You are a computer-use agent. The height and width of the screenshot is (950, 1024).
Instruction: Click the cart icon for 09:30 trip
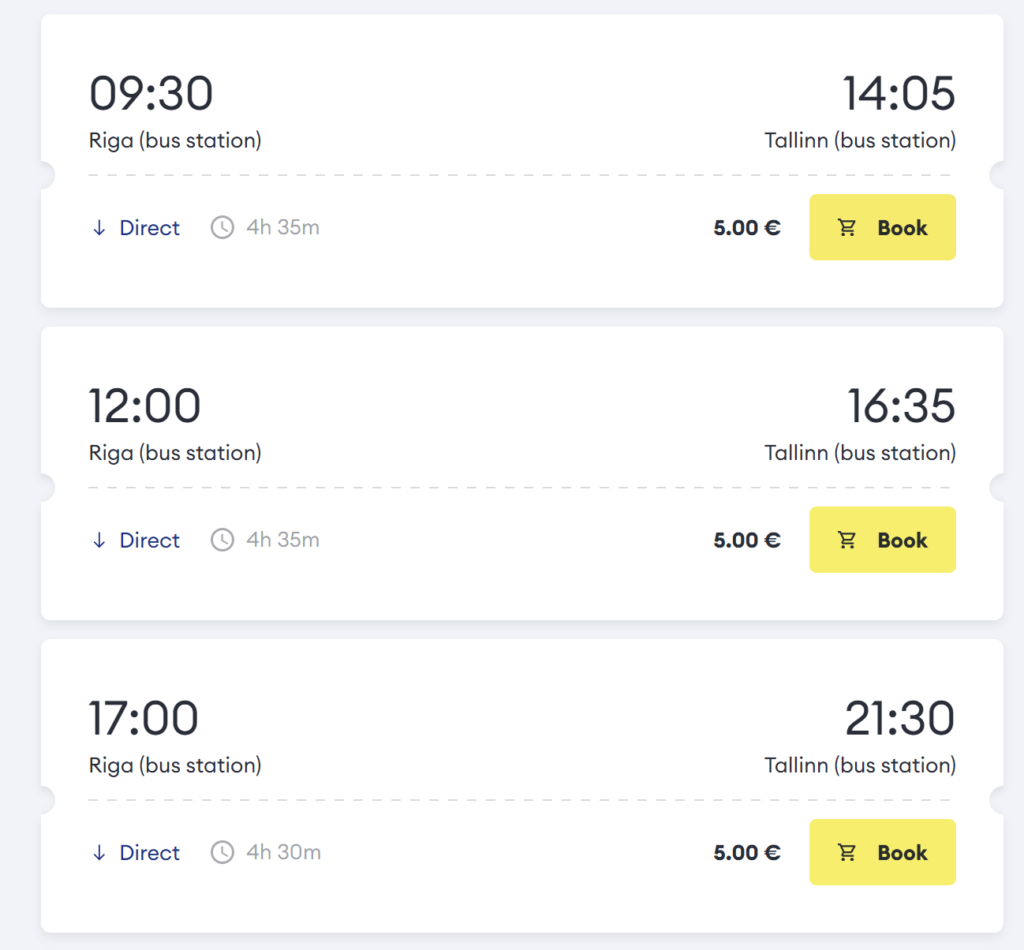pyautogui.click(x=847, y=227)
